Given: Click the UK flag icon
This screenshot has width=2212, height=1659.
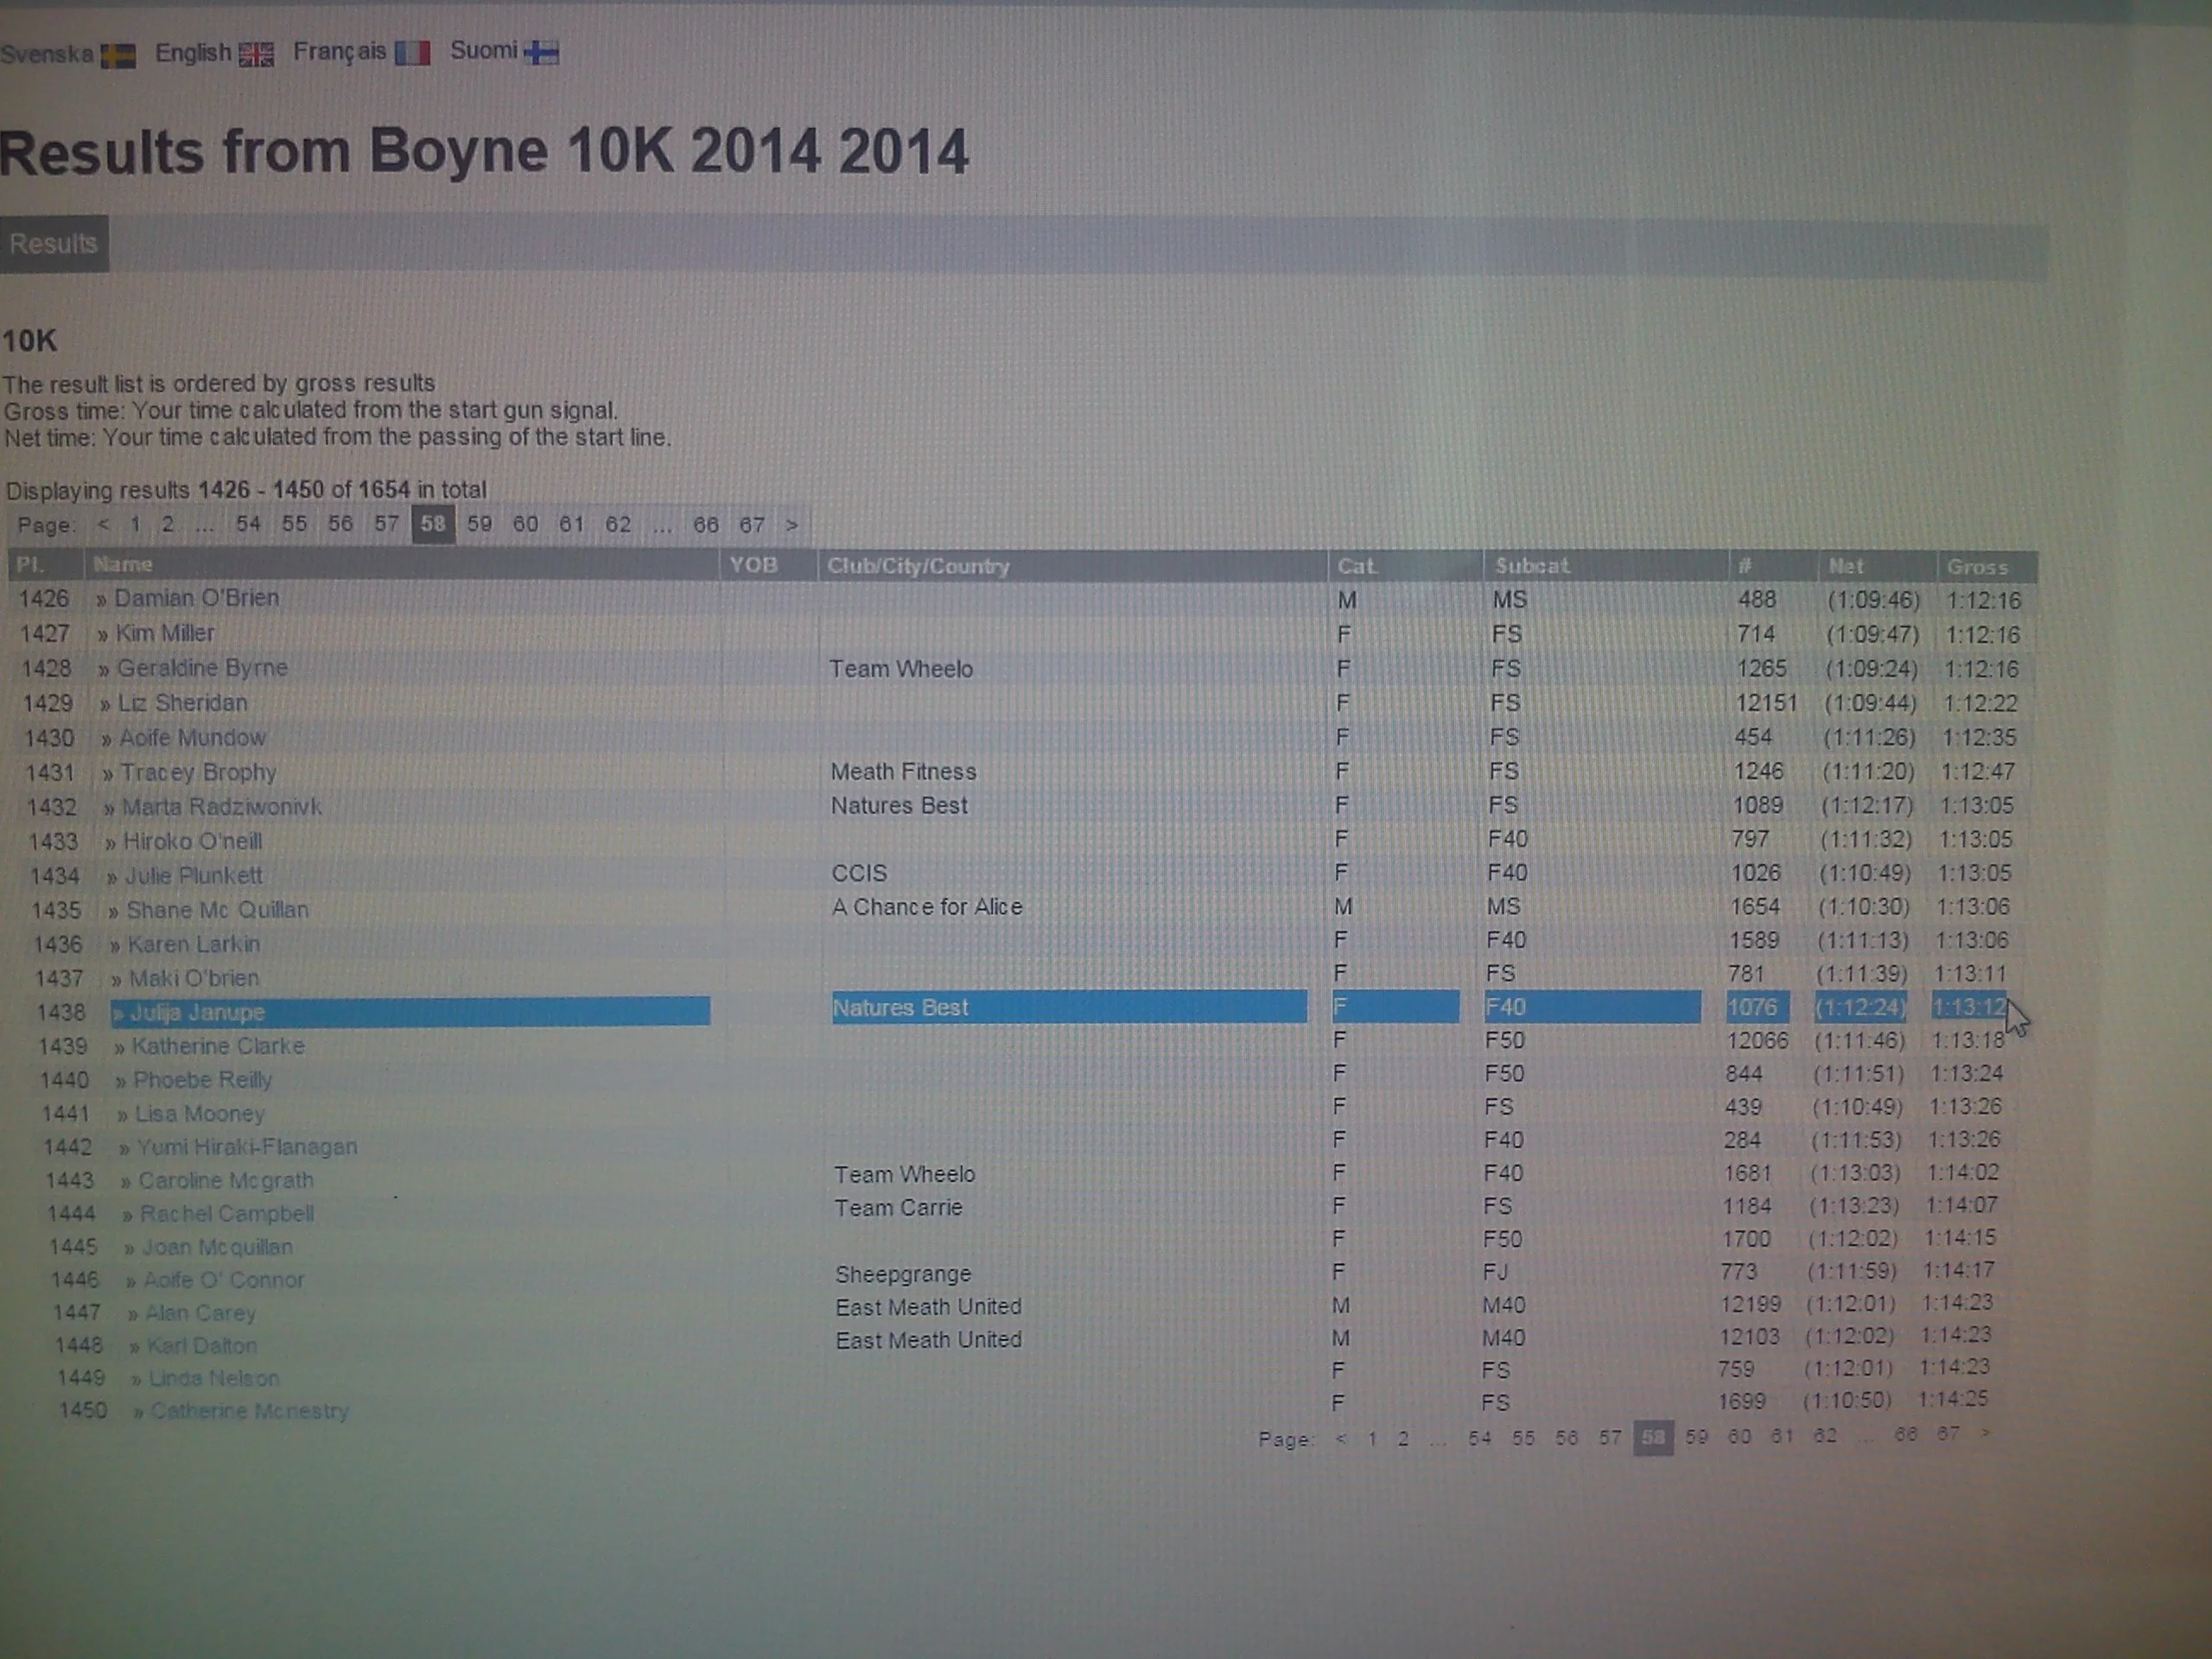Looking at the screenshot, I should (256, 54).
